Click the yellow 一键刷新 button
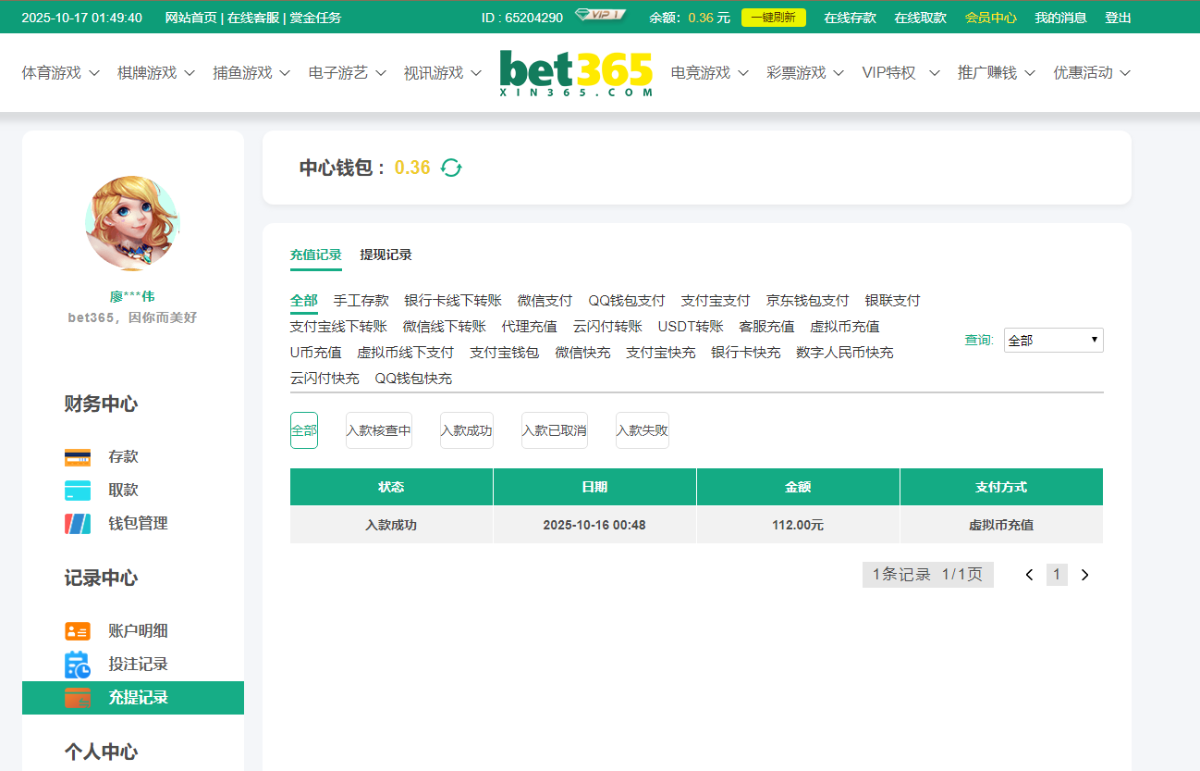Screen dimensions: 1200x771 773,17
